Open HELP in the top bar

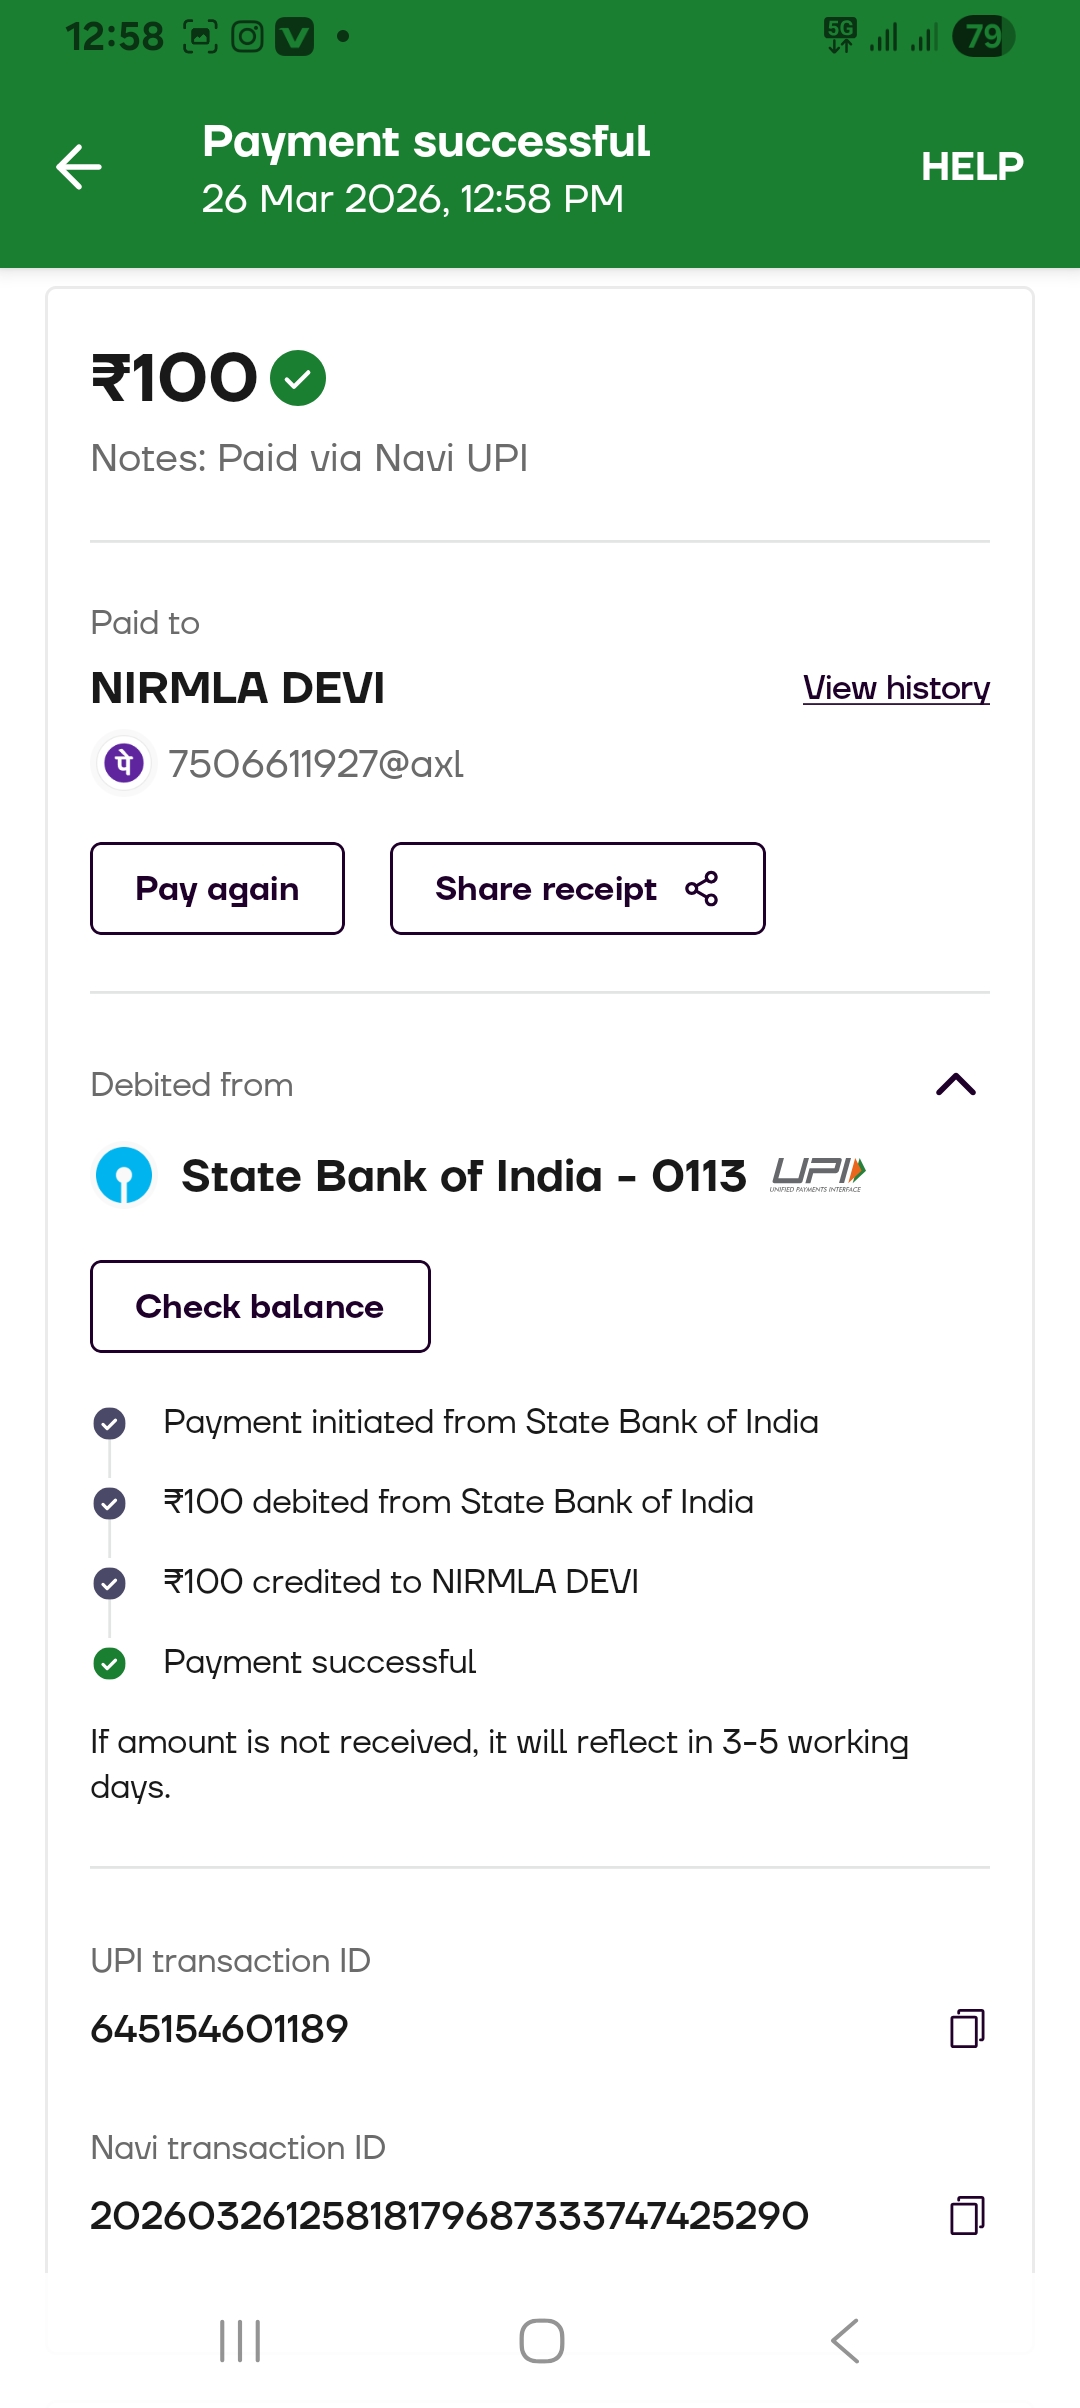(971, 167)
